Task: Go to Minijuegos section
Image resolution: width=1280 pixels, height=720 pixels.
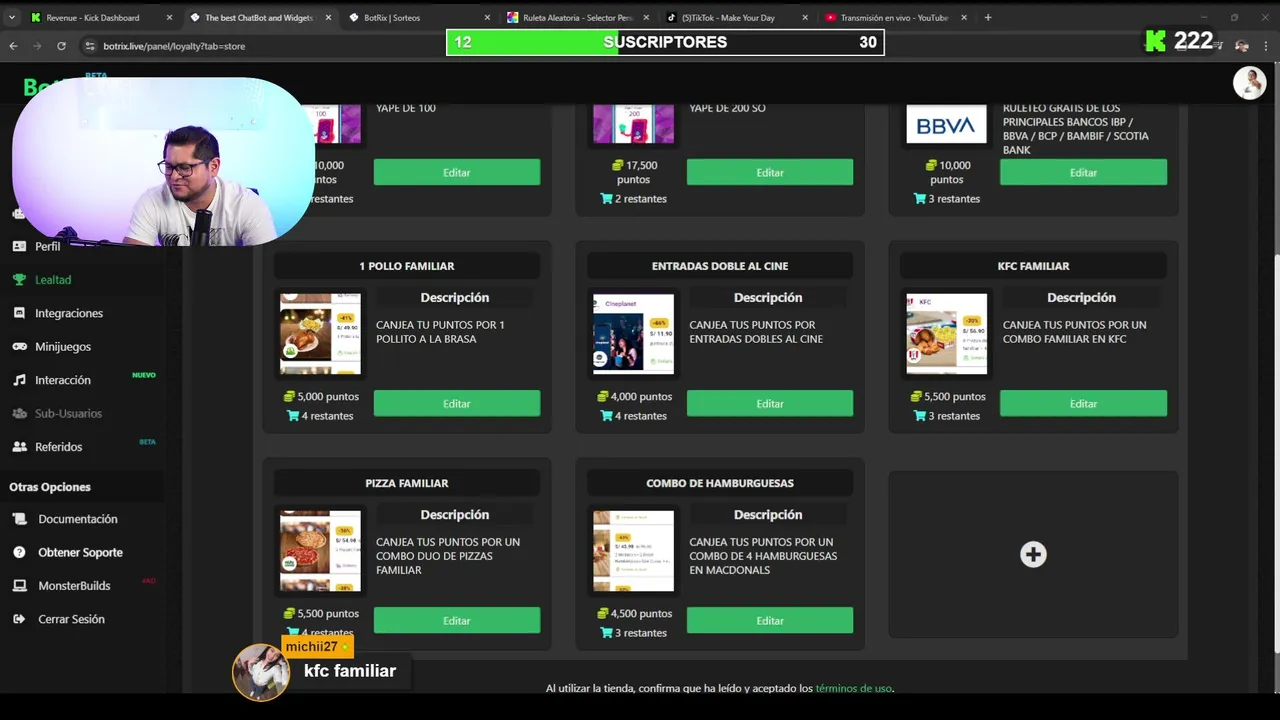Action: [x=62, y=347]
